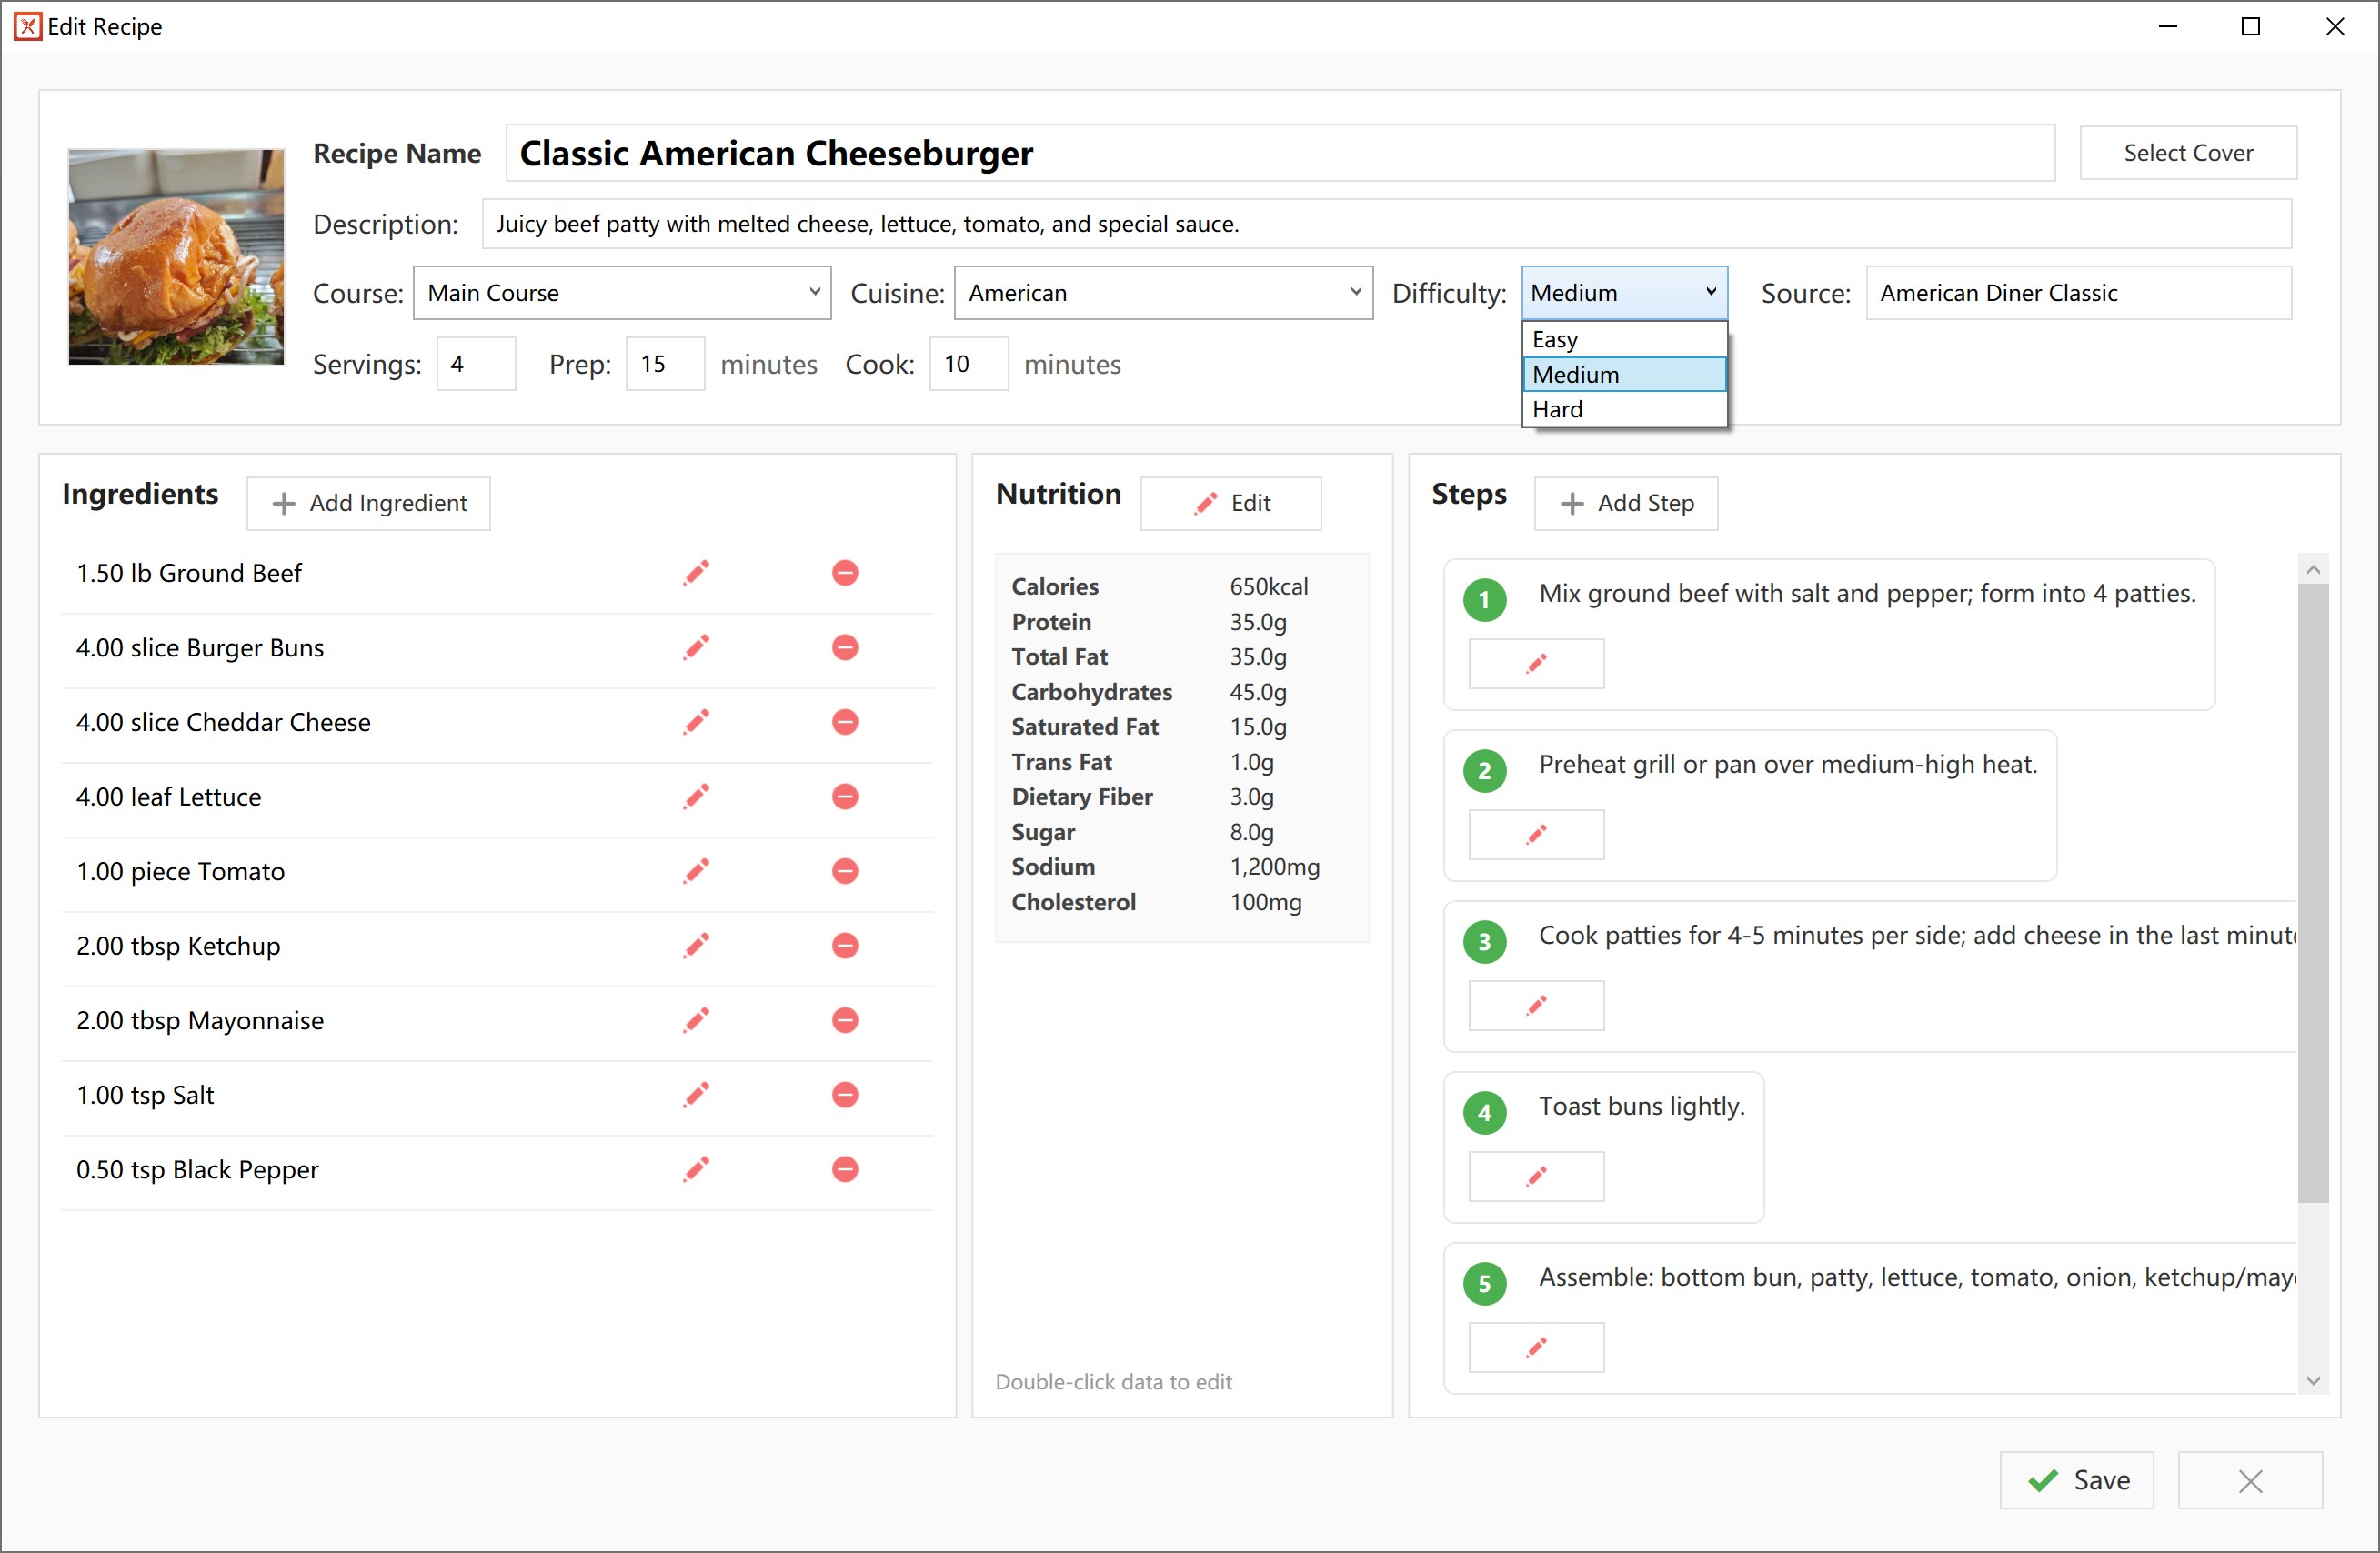
Task: Click Nutrition Edit button
Action: click(x=1231, y=503)
